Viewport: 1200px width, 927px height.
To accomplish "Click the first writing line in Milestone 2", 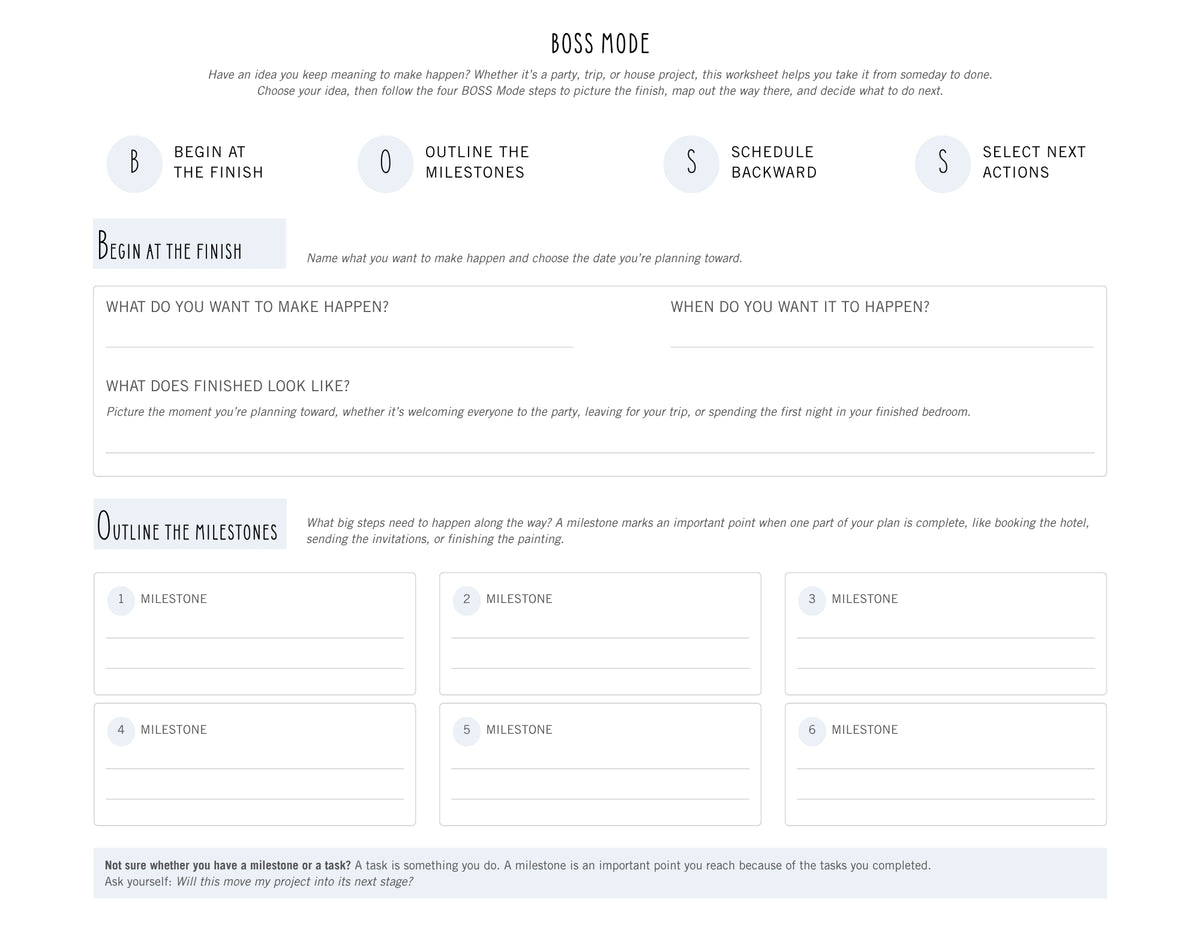I will [600, 638].
